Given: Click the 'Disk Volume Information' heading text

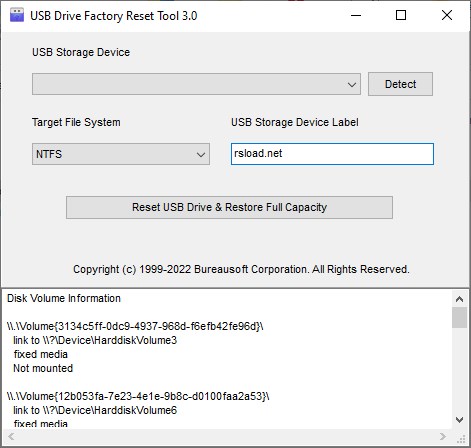Looking at the screenshot, I should click(x=64, y=298).
